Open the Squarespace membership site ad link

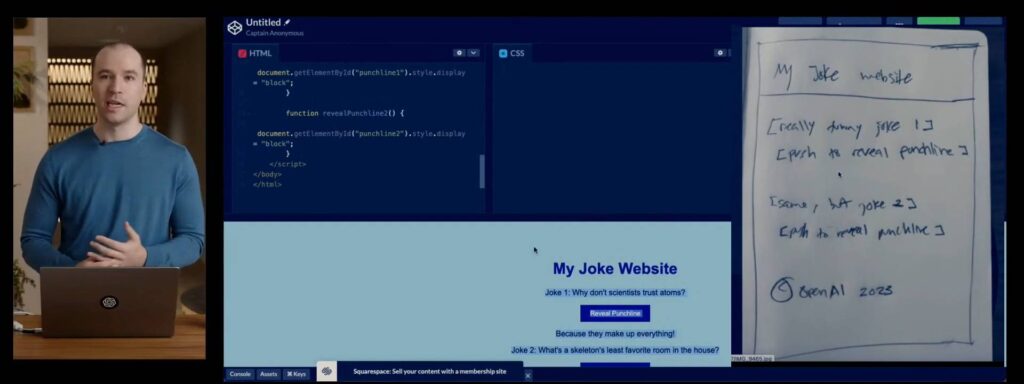(430, 372)
